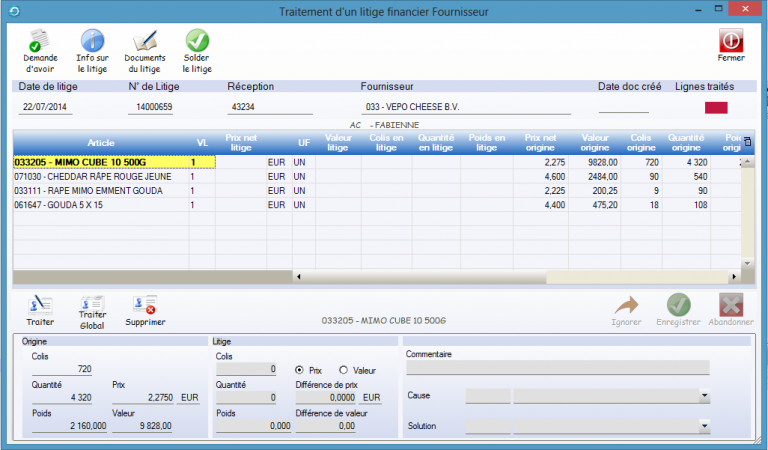Expand the Solution dropdown
Screen dimensions: 768x450
click(704, 427)
